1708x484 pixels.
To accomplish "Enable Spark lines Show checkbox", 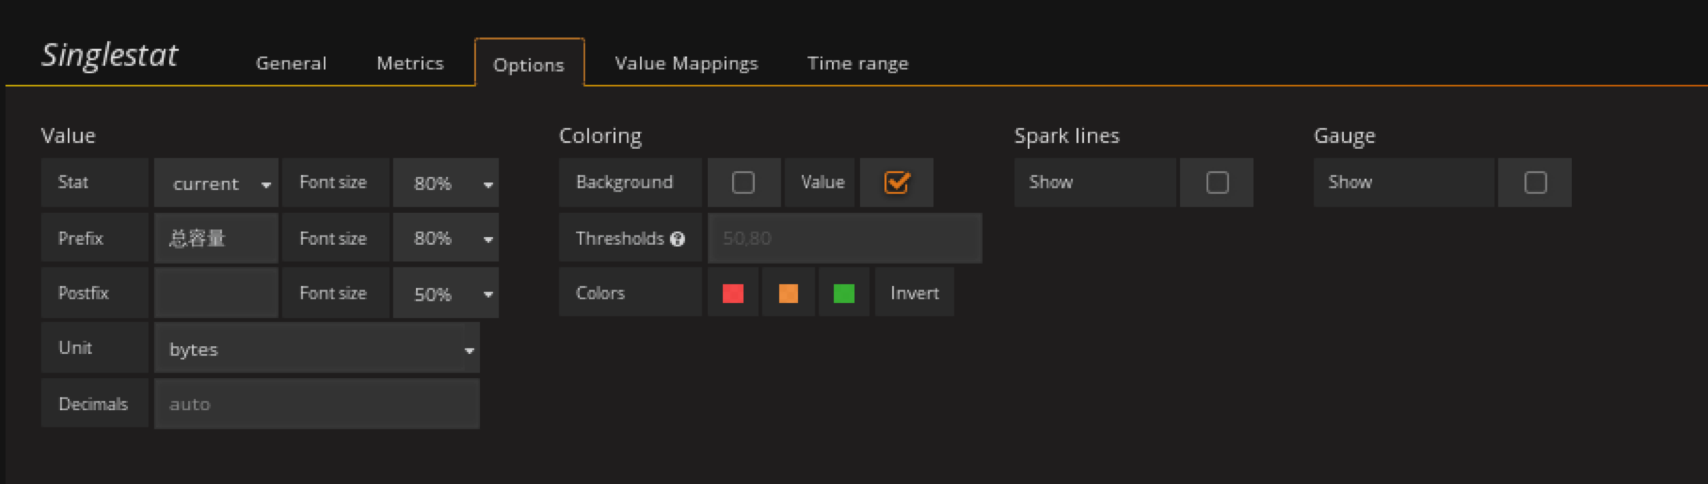I will [1217, 183].
